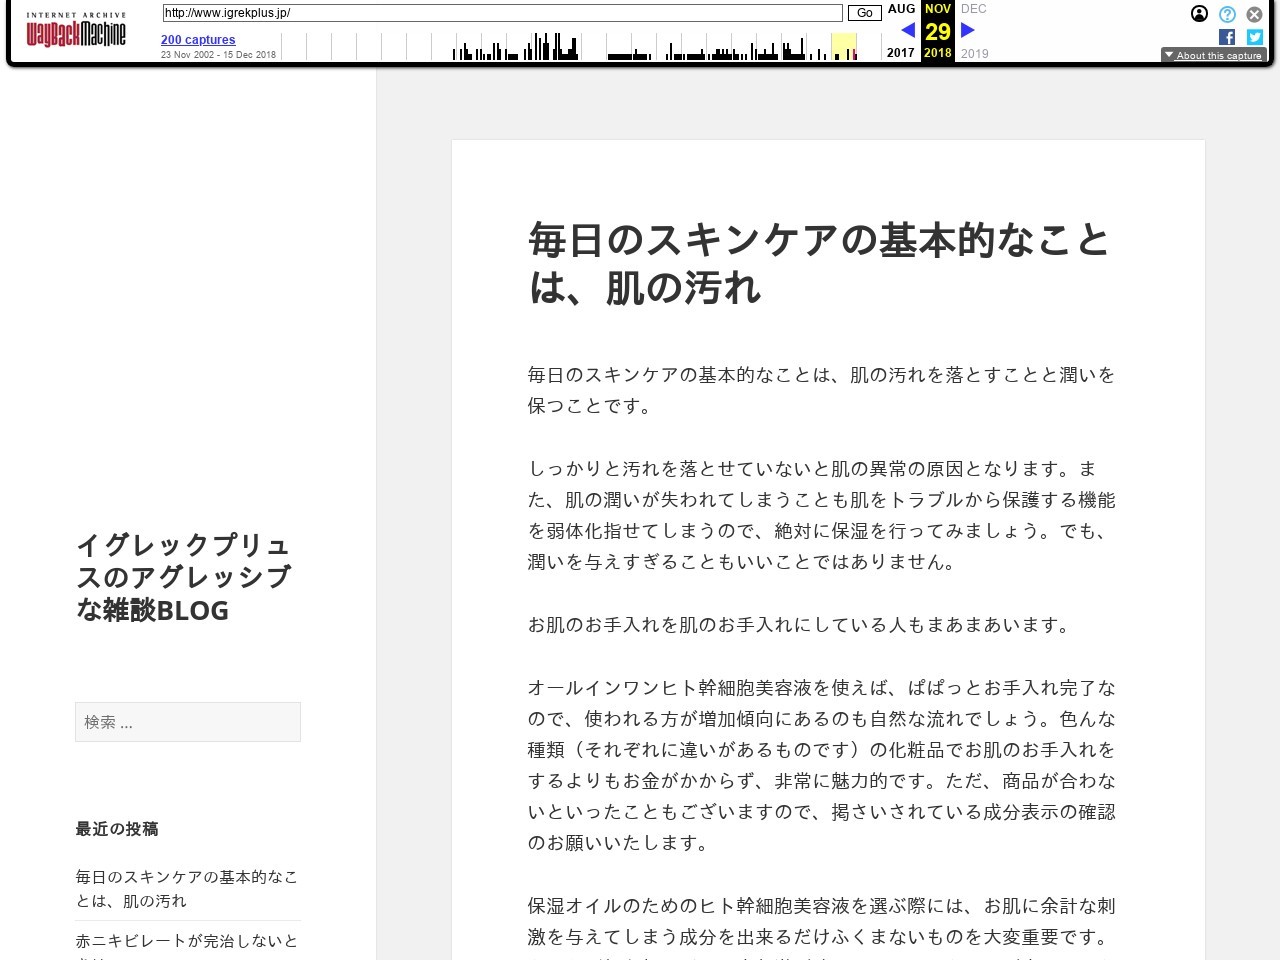Open the Wayback help icon
The height and width of the screenshot is (960, 1280).
pos(1227,14)
